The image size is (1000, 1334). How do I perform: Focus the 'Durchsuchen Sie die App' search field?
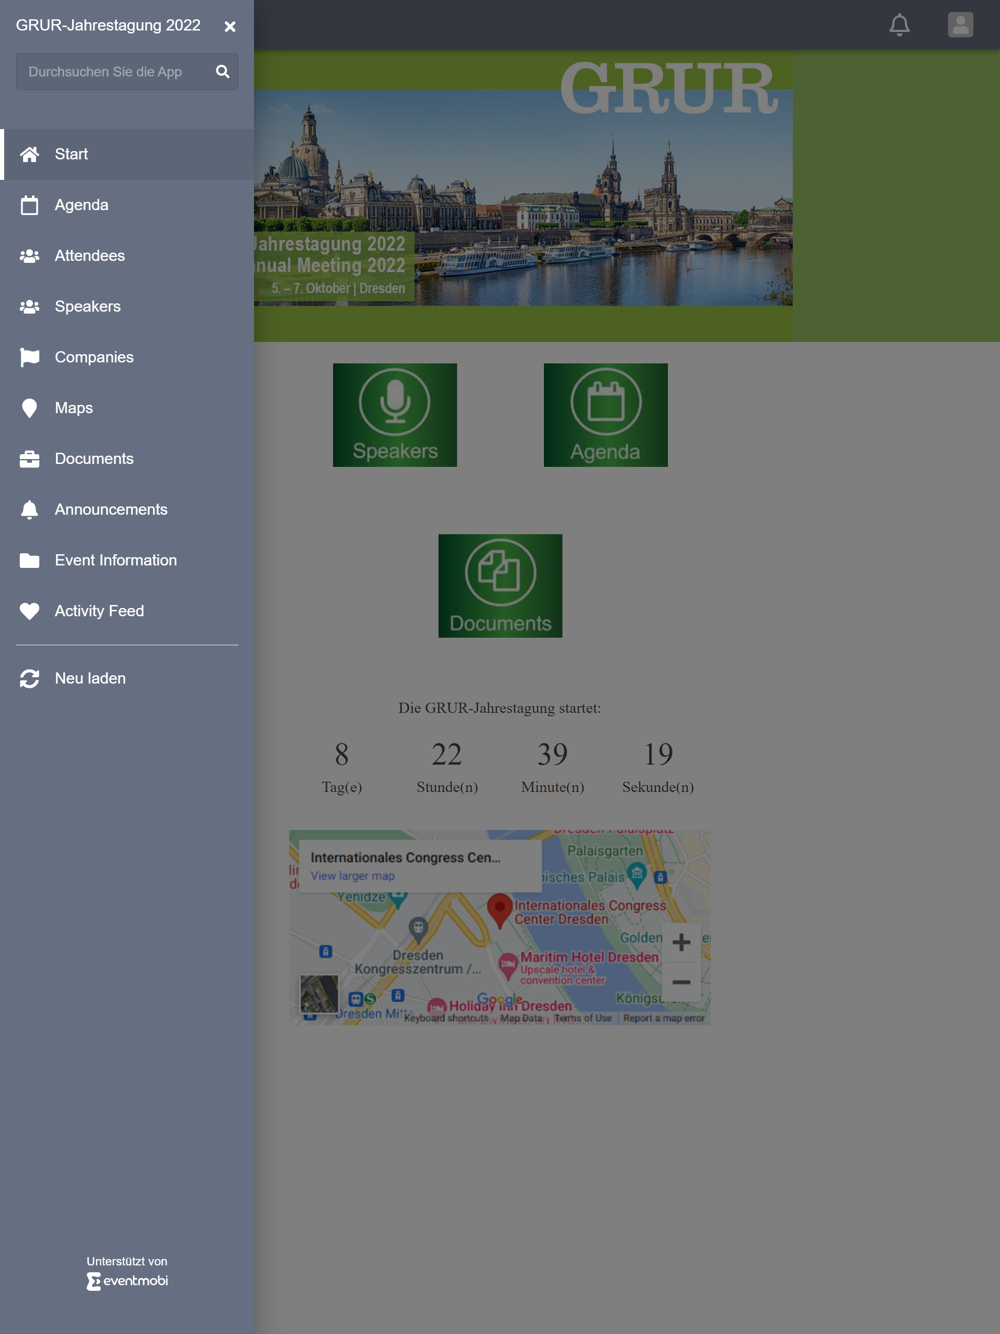point(127,72)
